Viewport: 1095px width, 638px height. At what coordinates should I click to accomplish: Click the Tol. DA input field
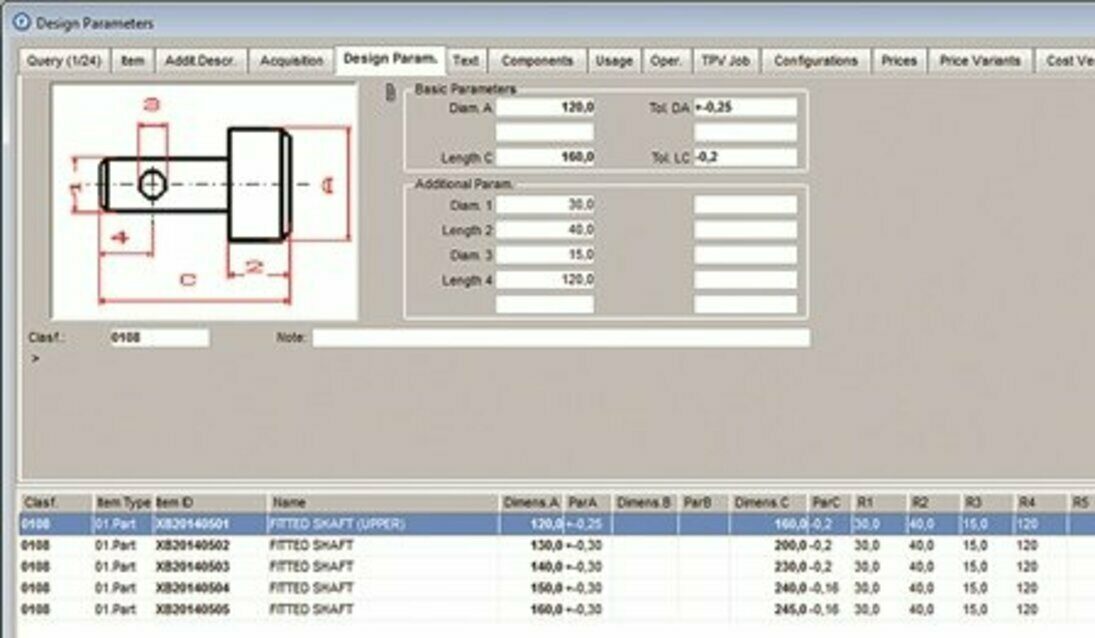[745, 107]
